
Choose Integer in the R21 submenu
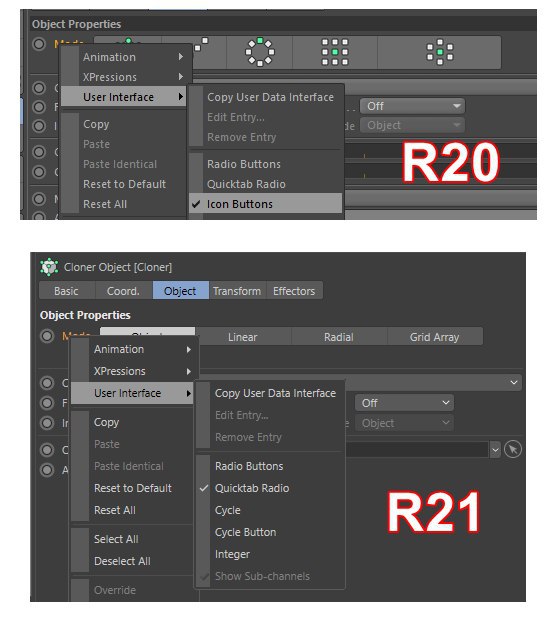point(270,554)
